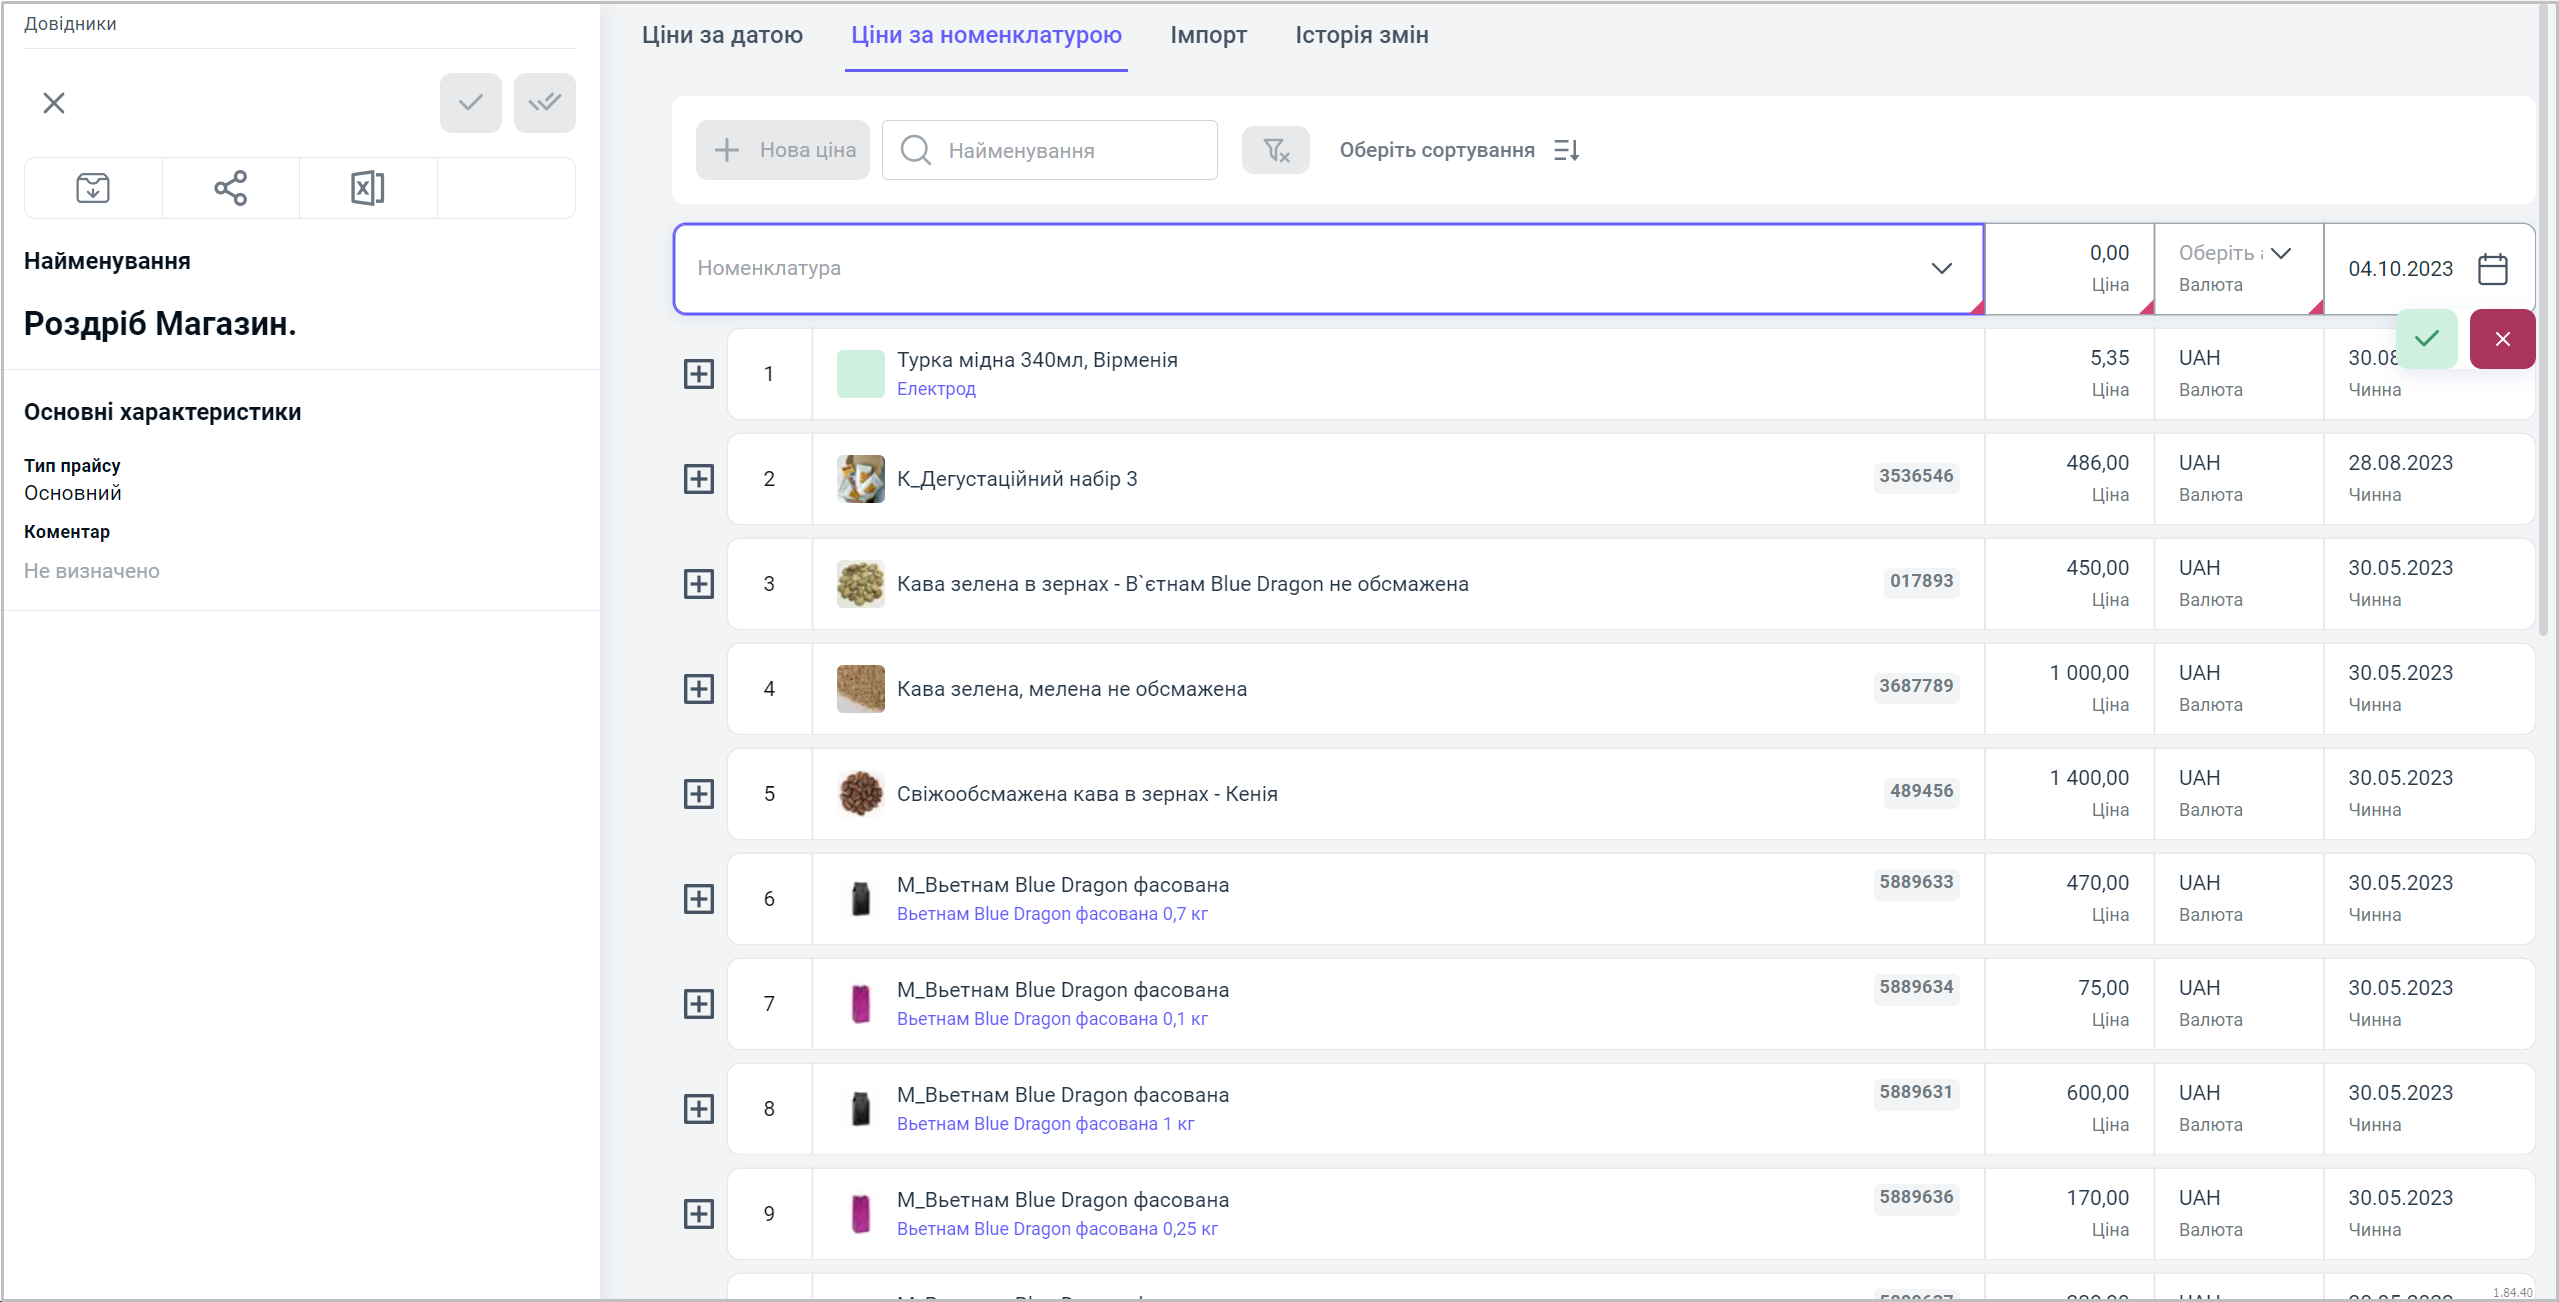Confirm new price with green checkmark

[2426, 339]
